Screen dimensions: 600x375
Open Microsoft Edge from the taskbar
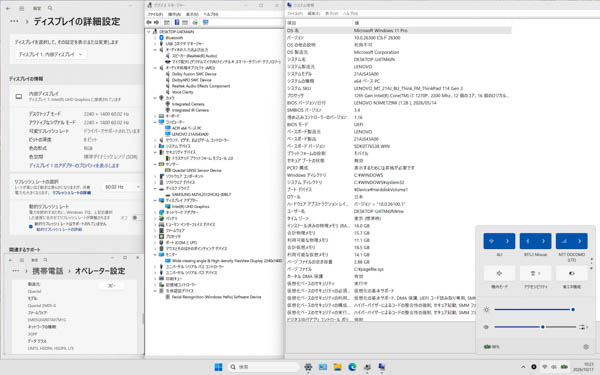pyautogui.click(x=352, y=367)
